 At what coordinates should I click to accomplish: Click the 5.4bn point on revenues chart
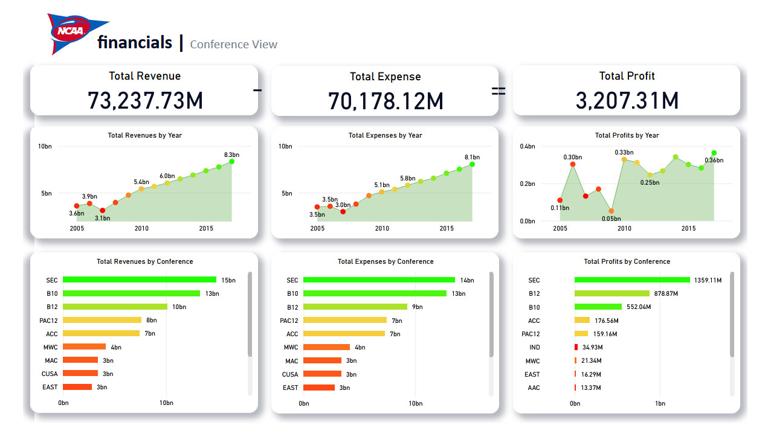pyautogui.click(x=141, y=189)
